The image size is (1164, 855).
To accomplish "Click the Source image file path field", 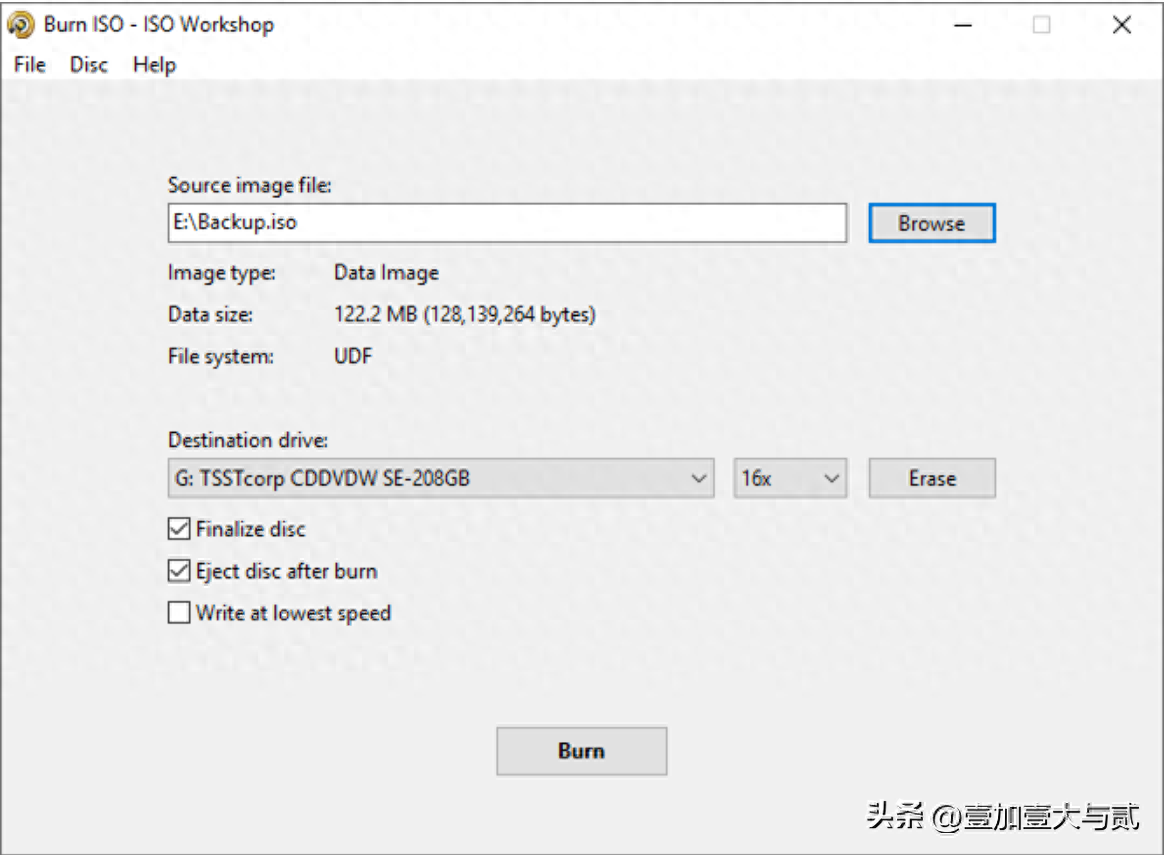I will point(507,223).
